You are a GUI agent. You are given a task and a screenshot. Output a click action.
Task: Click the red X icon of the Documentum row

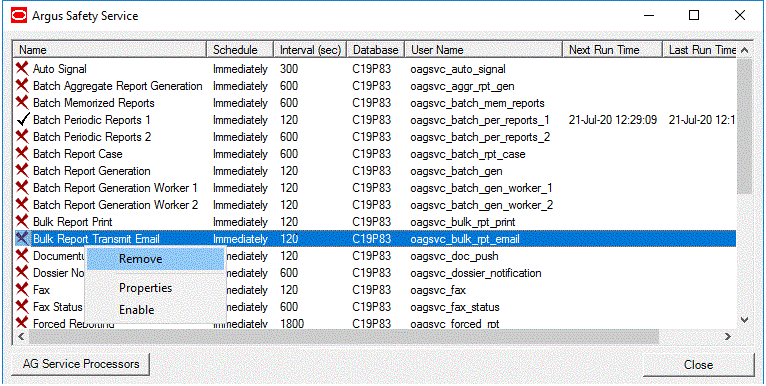point(22,256)
